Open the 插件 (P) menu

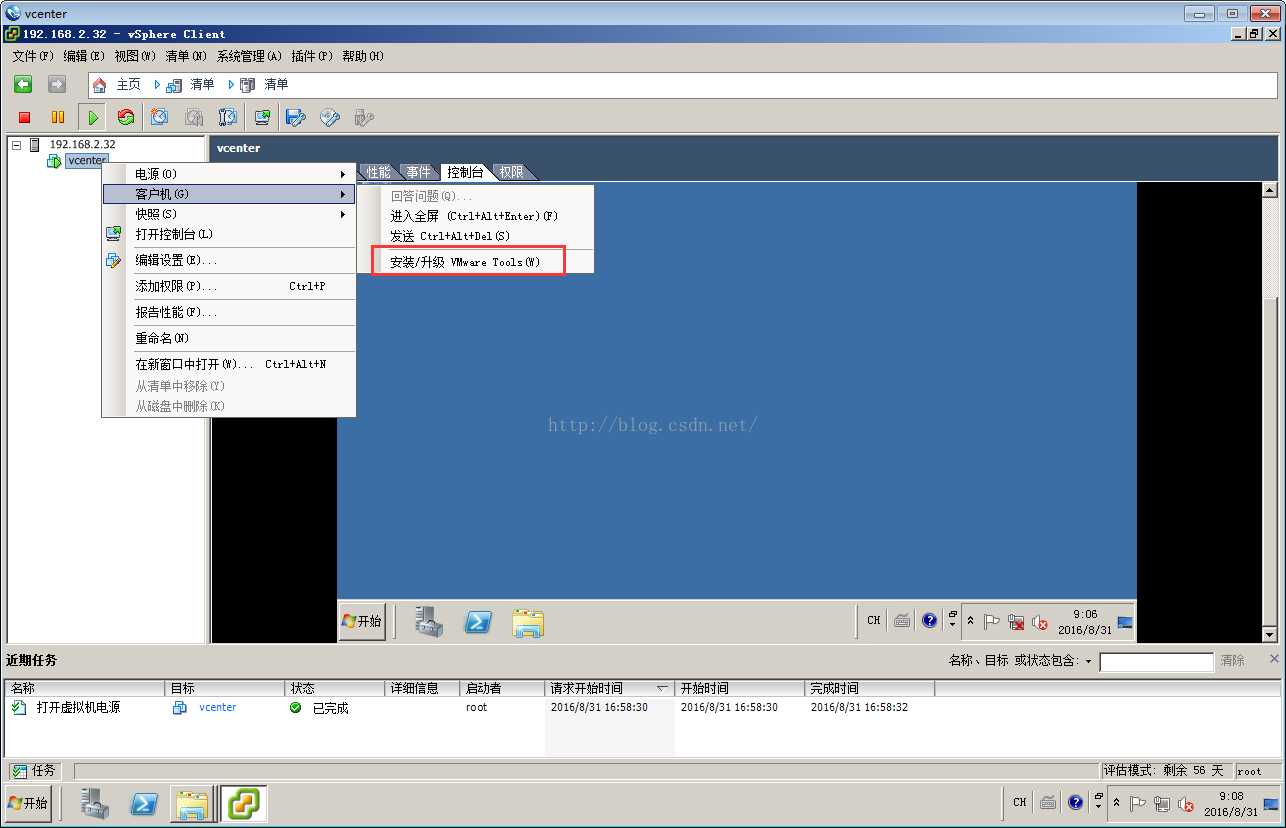[x=312, y=56]
